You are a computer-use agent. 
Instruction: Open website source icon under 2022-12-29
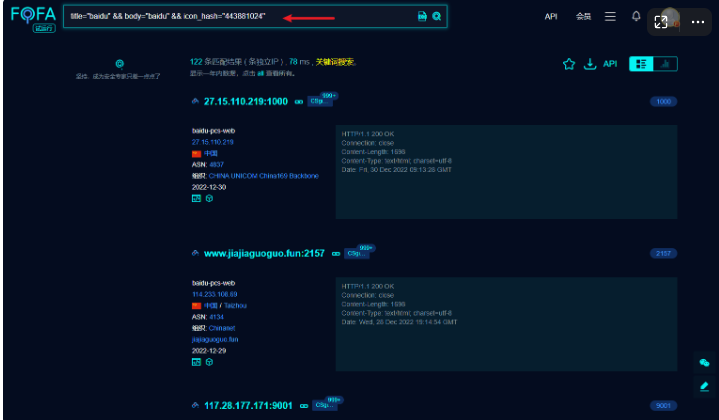tap(196, 362)
